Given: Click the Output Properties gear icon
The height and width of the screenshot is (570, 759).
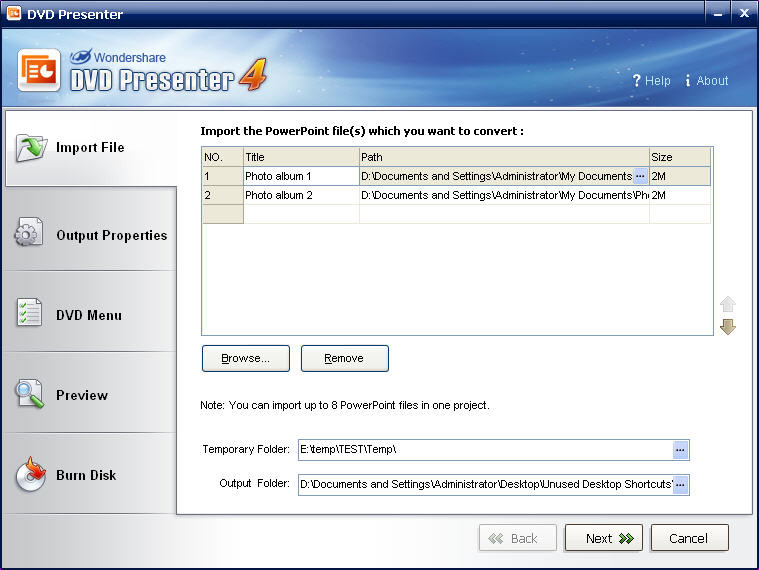Looking at the screenshot, I should pos(29,232).
